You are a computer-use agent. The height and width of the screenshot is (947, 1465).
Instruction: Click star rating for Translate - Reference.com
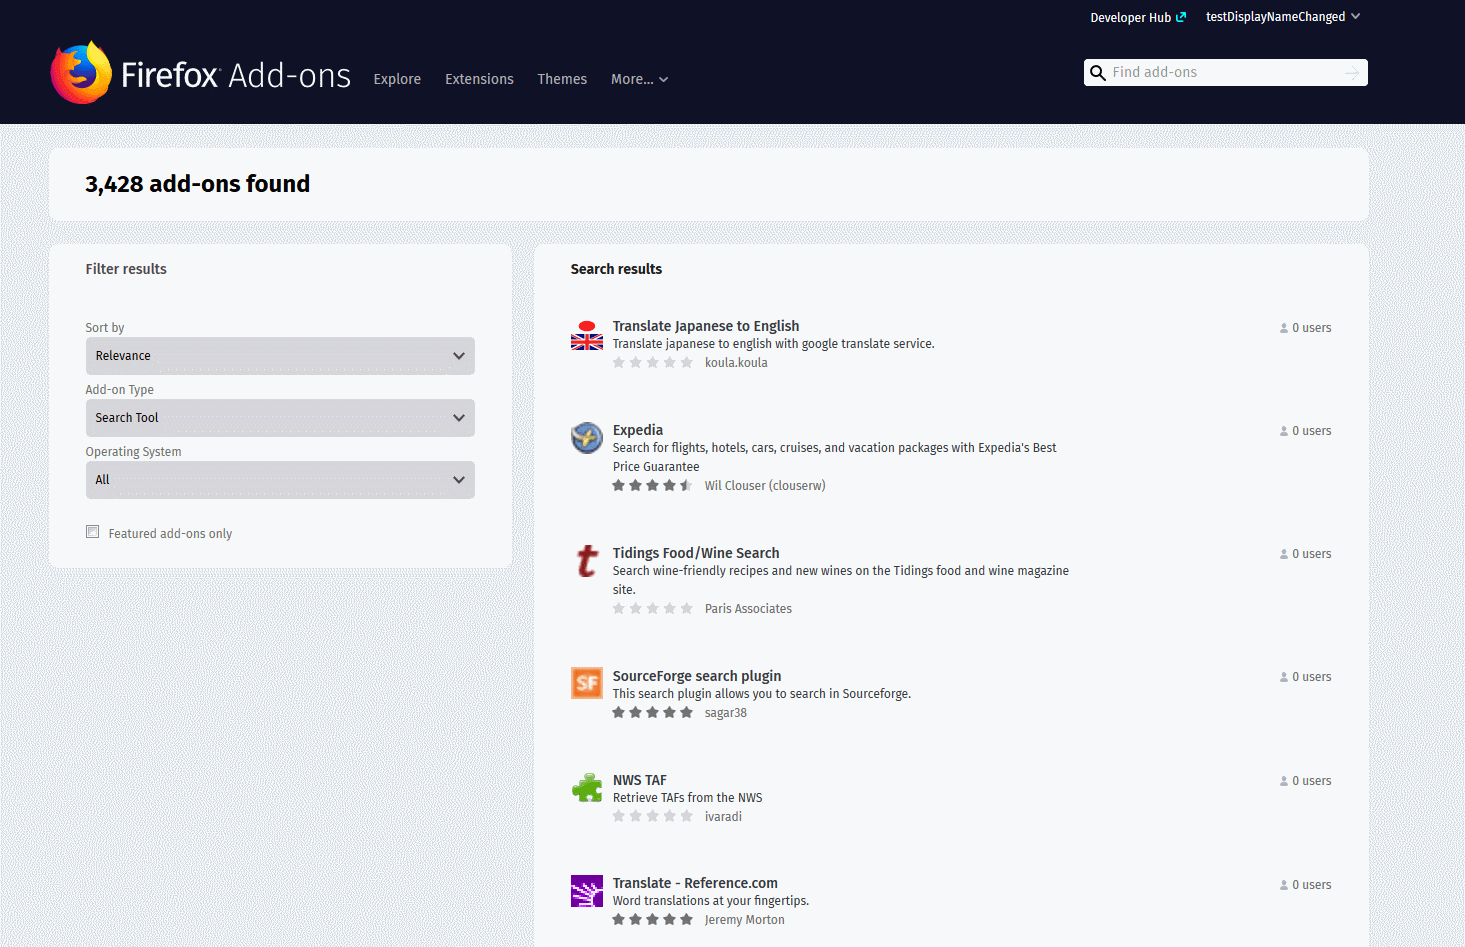(x=652, y=920)
